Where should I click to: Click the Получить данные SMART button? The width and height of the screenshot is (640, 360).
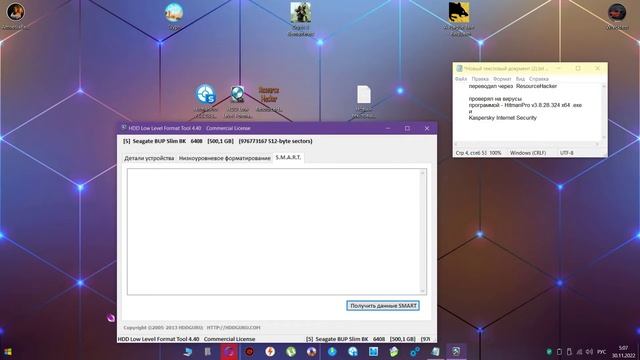click(x=383, y=306)
